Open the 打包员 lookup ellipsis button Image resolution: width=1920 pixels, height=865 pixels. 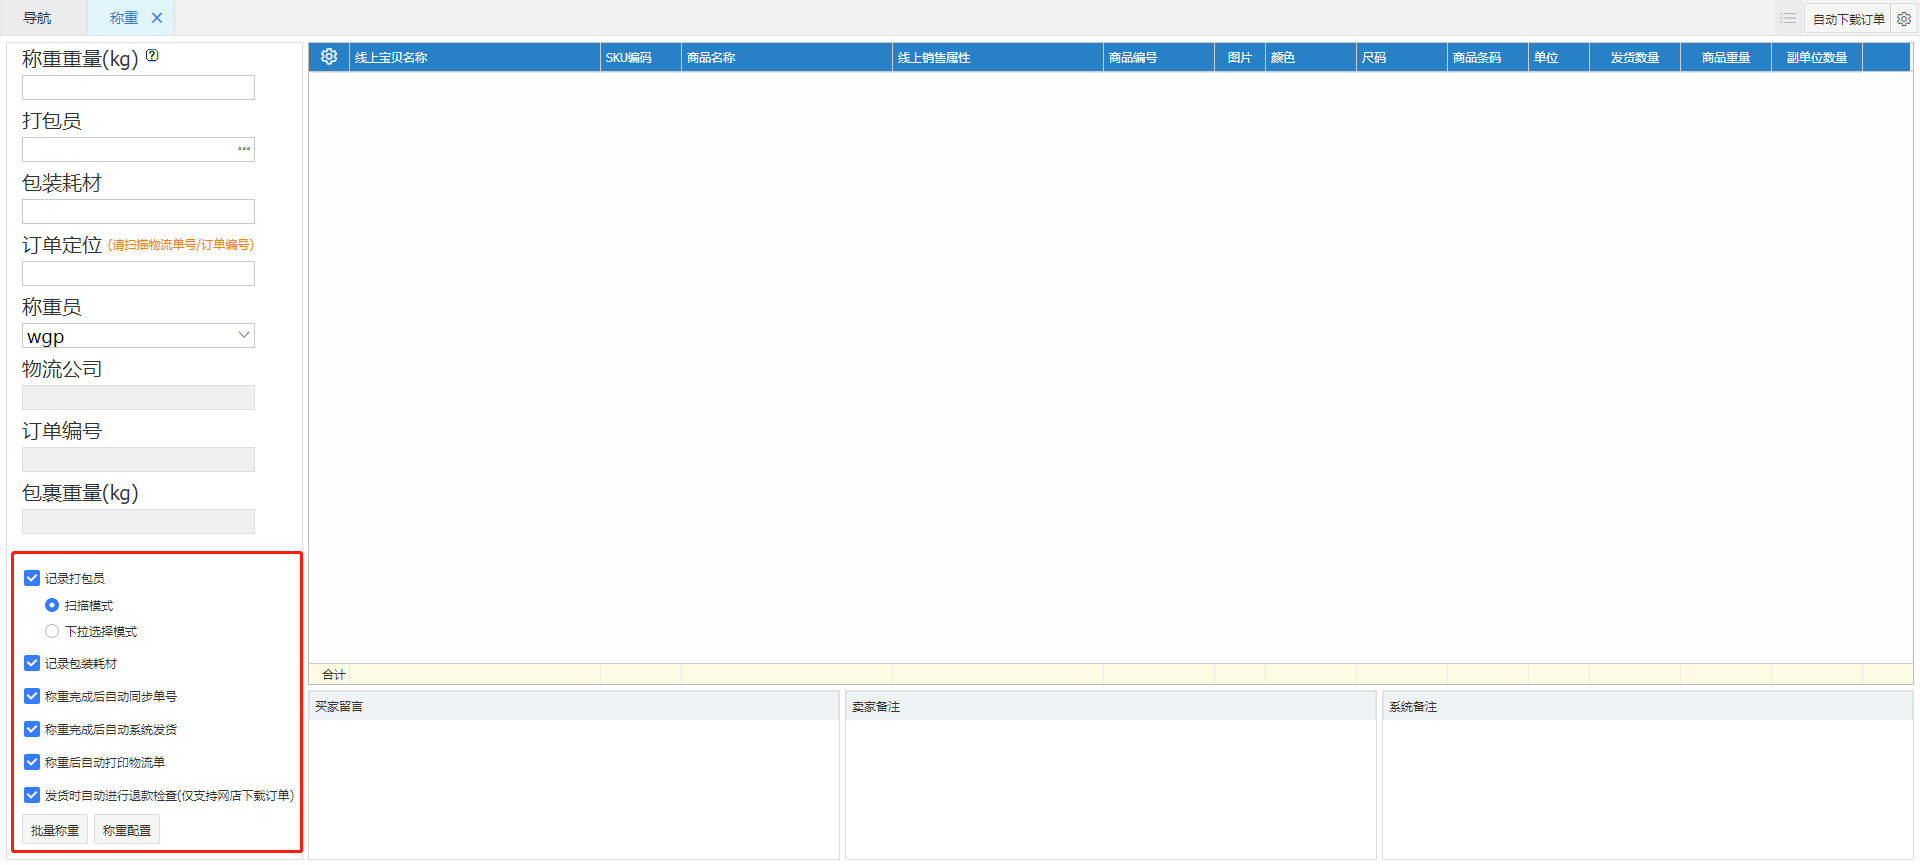[244, 149]
